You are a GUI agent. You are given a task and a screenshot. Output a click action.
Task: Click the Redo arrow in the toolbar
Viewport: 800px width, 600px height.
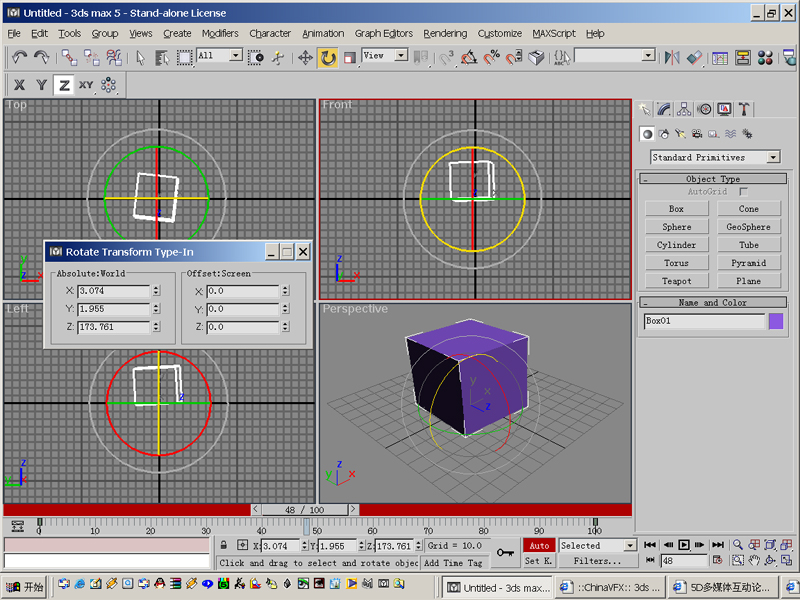pyautogui.click(x=41, y=57)
